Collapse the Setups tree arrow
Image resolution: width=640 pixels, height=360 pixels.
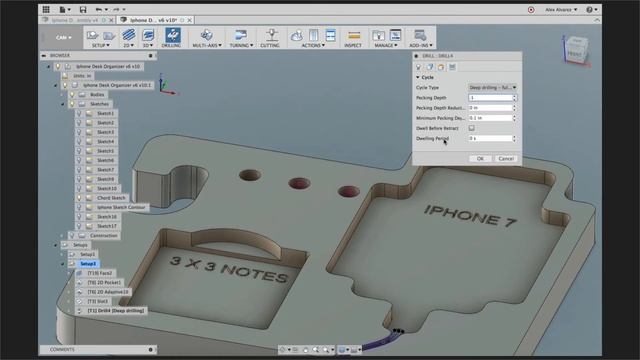(x=56, y=245)
